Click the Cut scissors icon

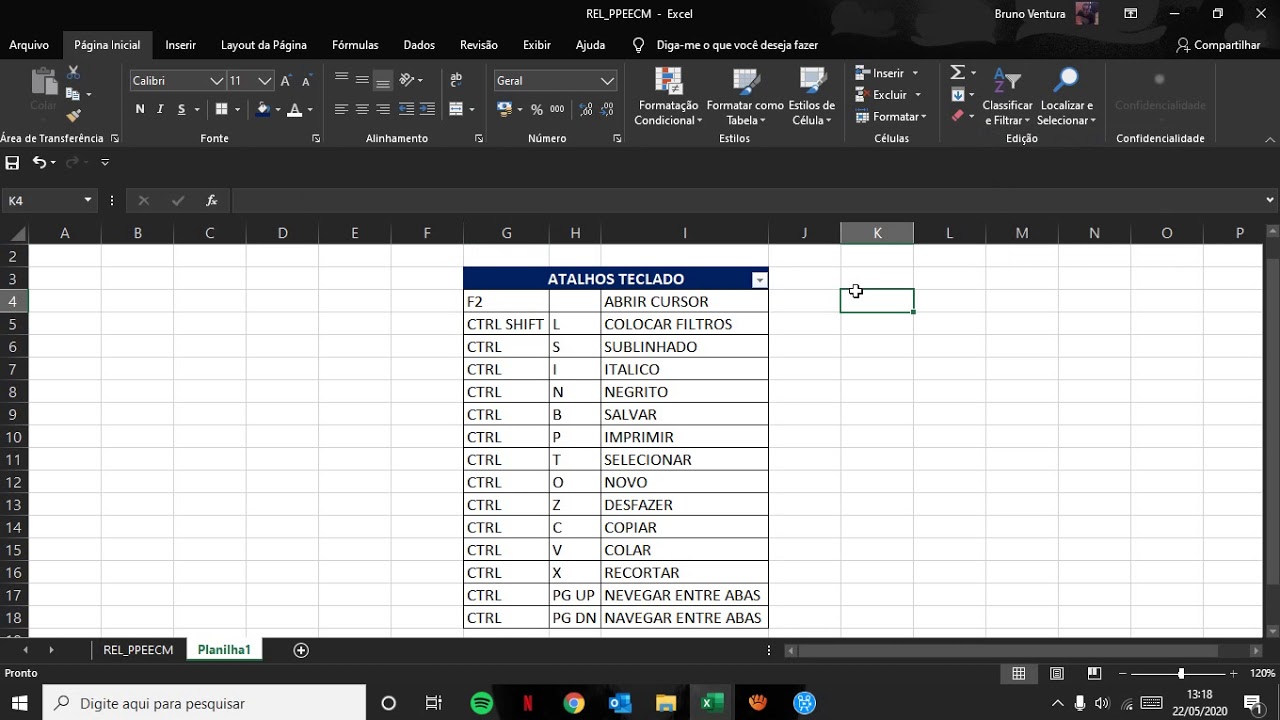pyautogui.click(x=73, y=73)
